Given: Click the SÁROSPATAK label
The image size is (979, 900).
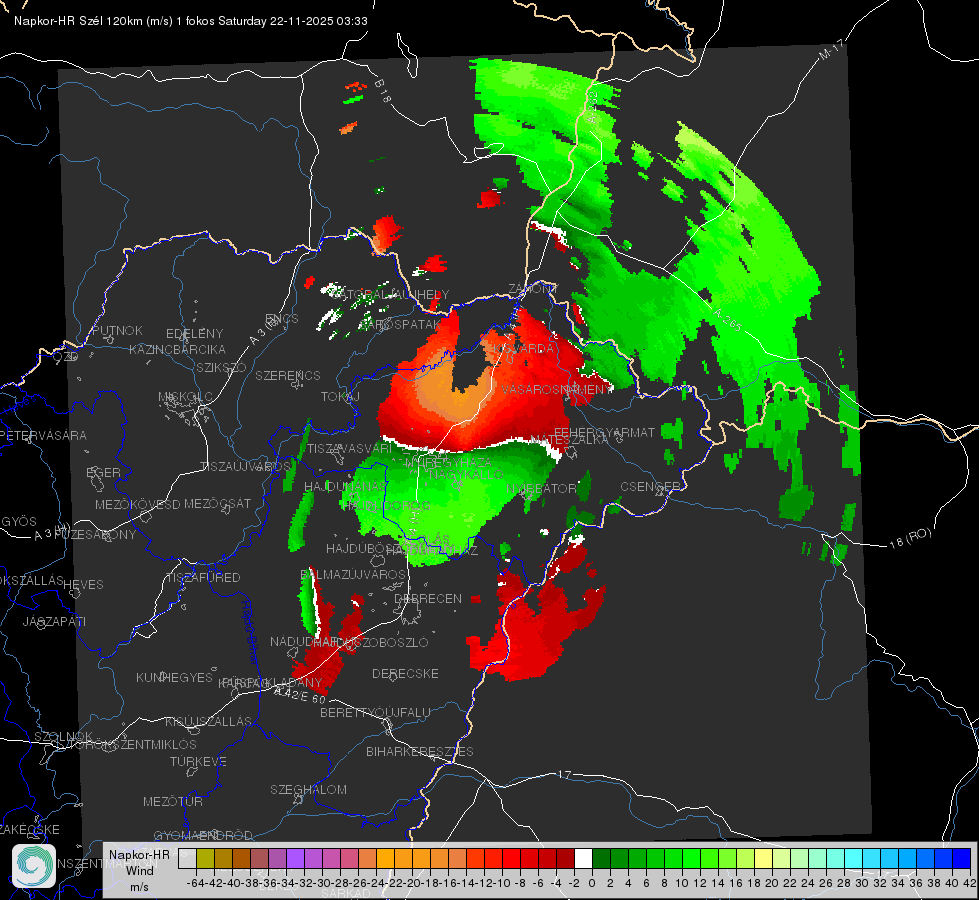Looking at the screenshot, I should click(400, 325).
